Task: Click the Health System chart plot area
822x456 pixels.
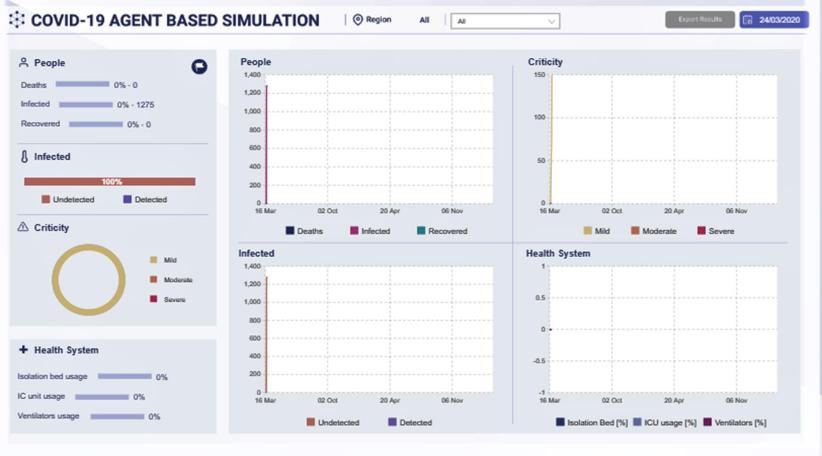Action: click(x=664, y=329)
